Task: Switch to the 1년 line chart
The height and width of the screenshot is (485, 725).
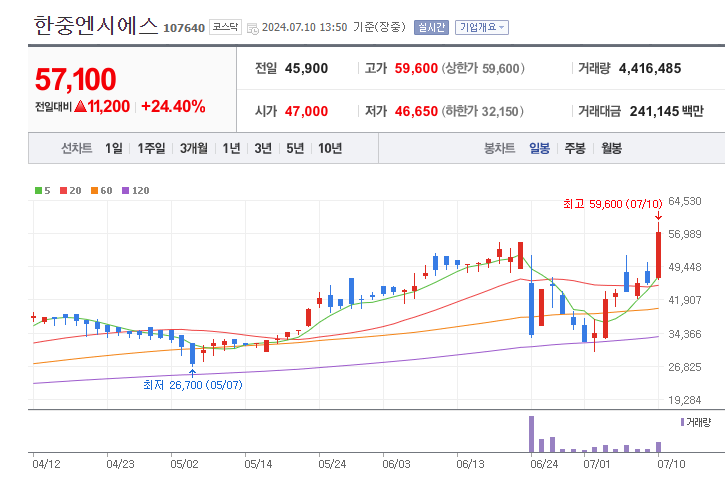Action: click(231, 148)
